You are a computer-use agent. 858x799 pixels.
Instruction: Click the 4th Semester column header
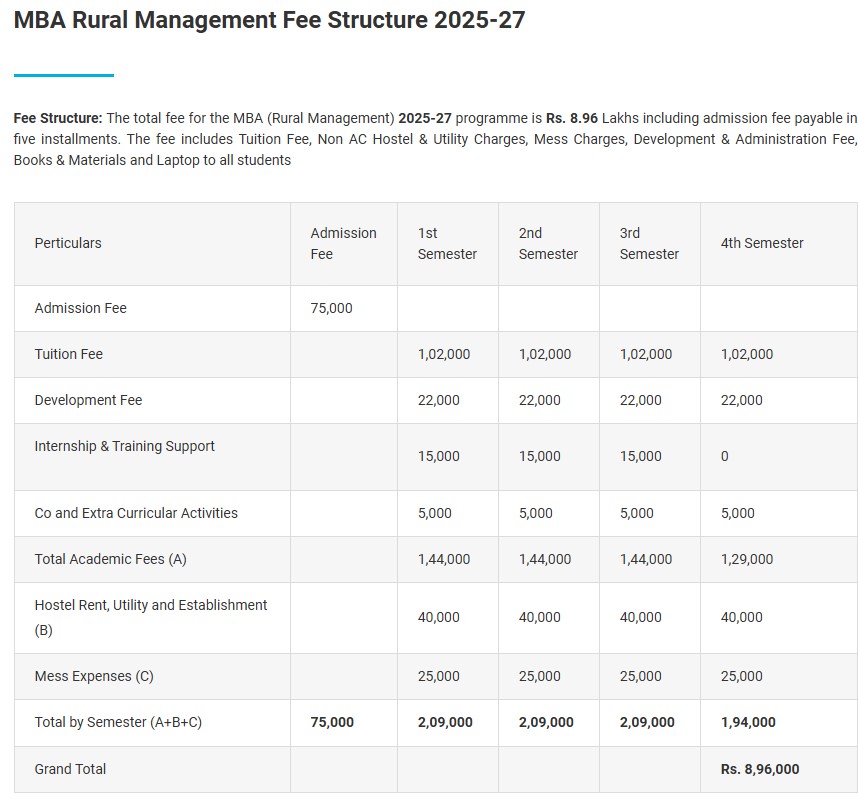pos(762,243)
